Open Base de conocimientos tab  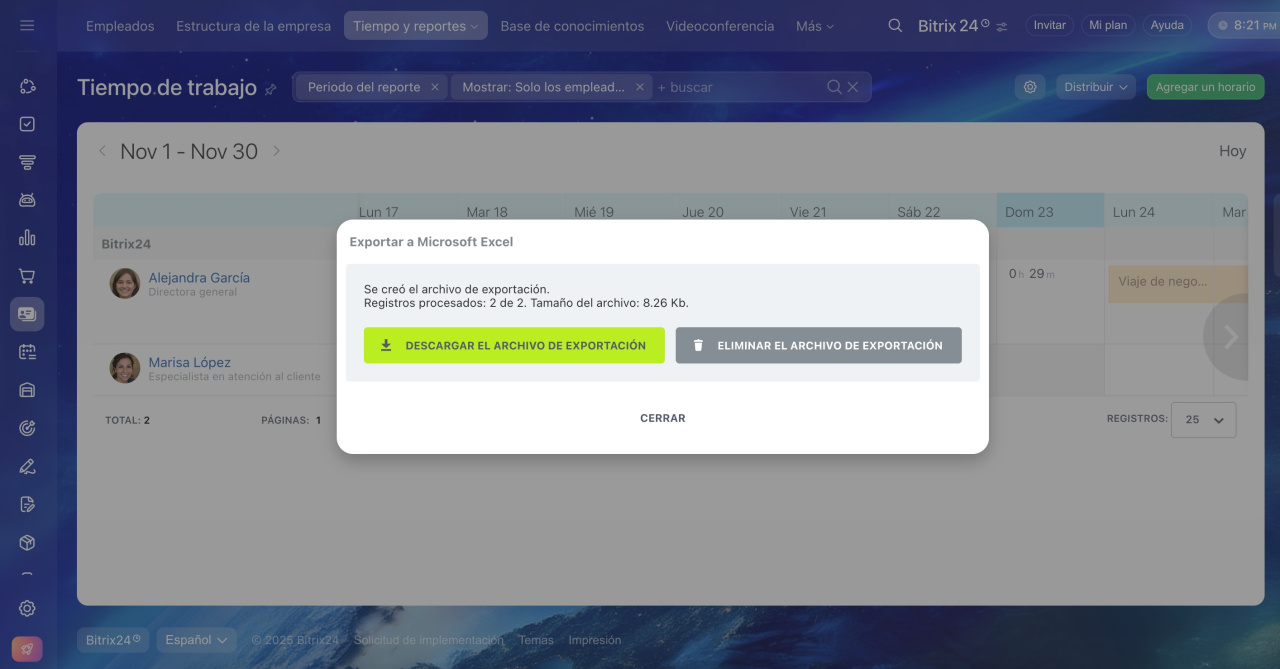[x=572, y=26]
